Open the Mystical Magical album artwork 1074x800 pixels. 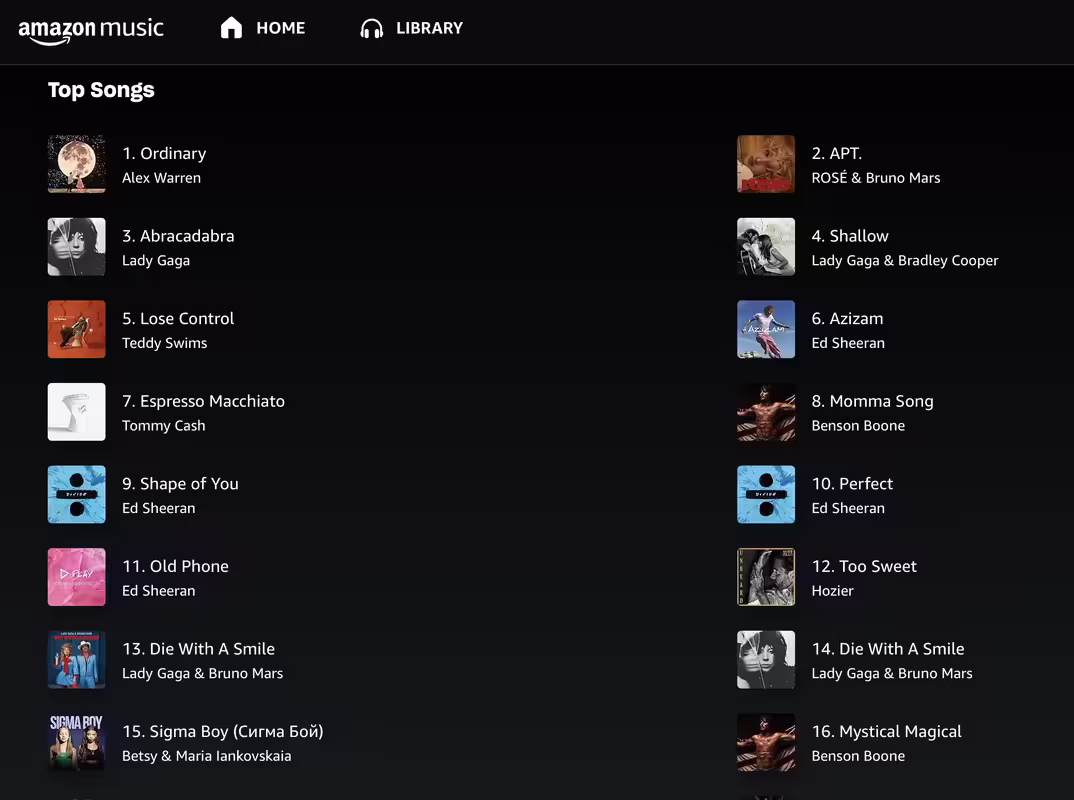(x=766, y=742)
